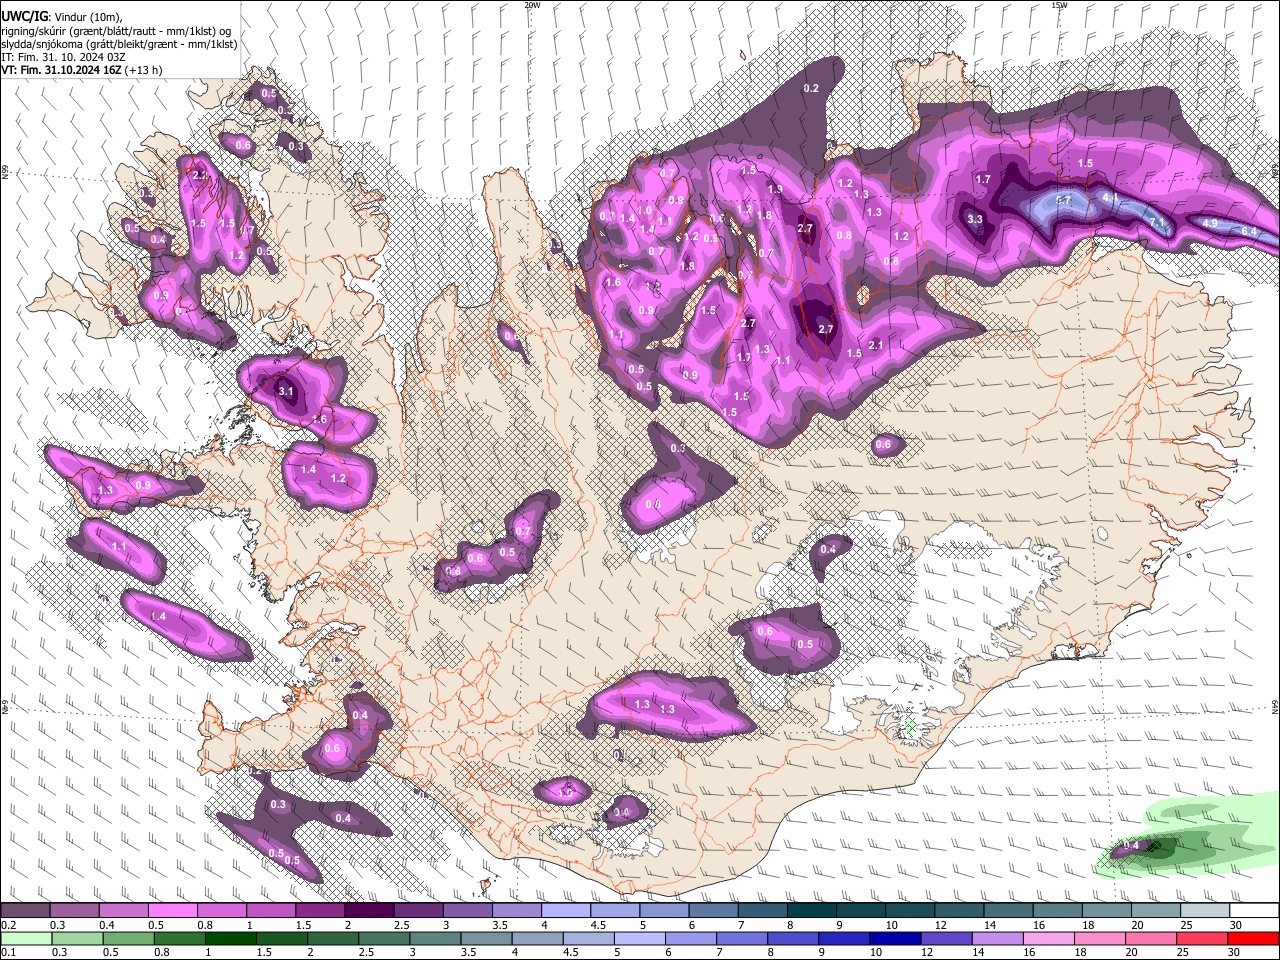Choose the darkest green swatch between 1 and 1.5
The width and height of the screenshot is (1280, 960).
[x=230, y=938]
